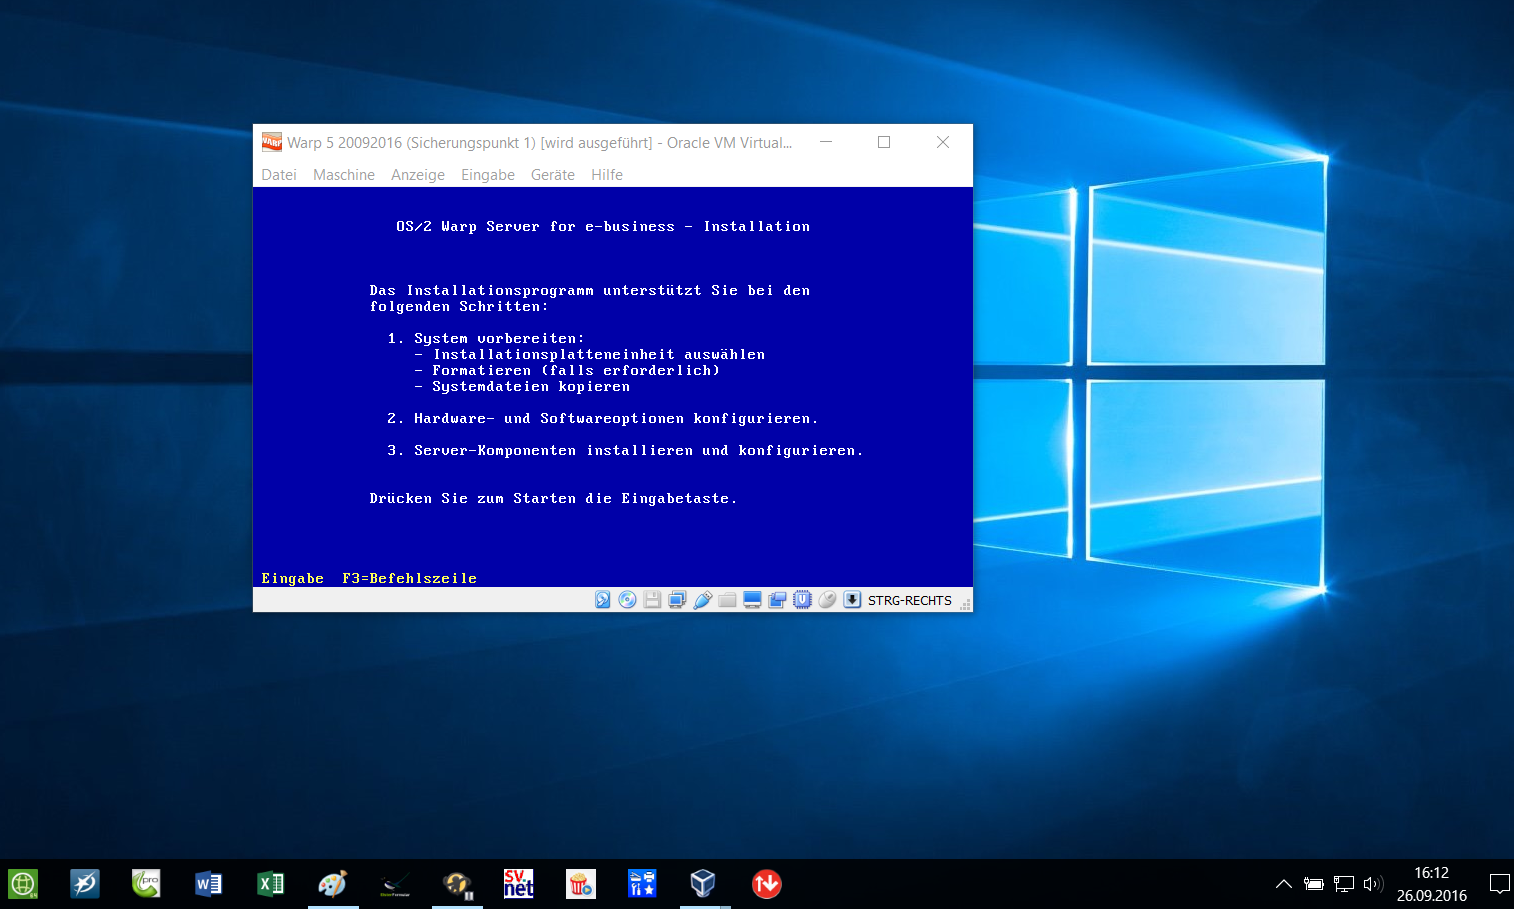Click 'Formatieren (falls erforderlich)' line
1514x909 pixels.
click(567, 371)
